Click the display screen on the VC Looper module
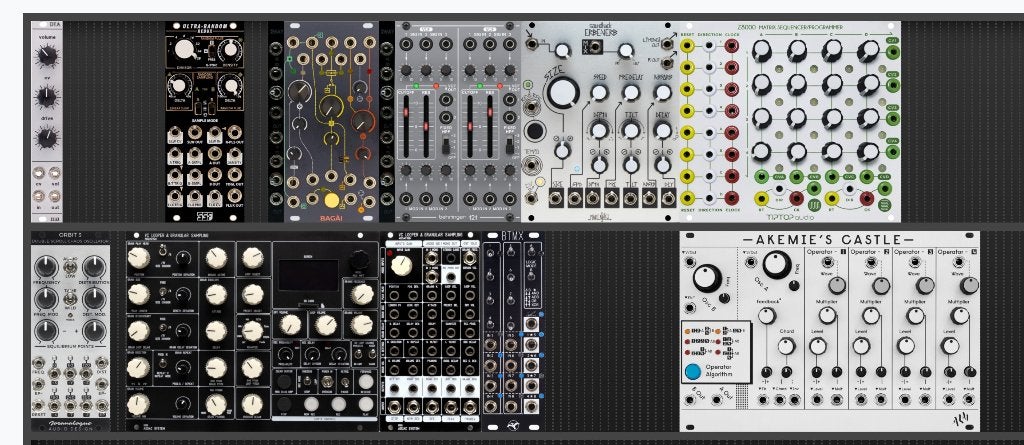The width and height of the screenshot is (1024, 445). pyautogui.click(x=308, y=275)
